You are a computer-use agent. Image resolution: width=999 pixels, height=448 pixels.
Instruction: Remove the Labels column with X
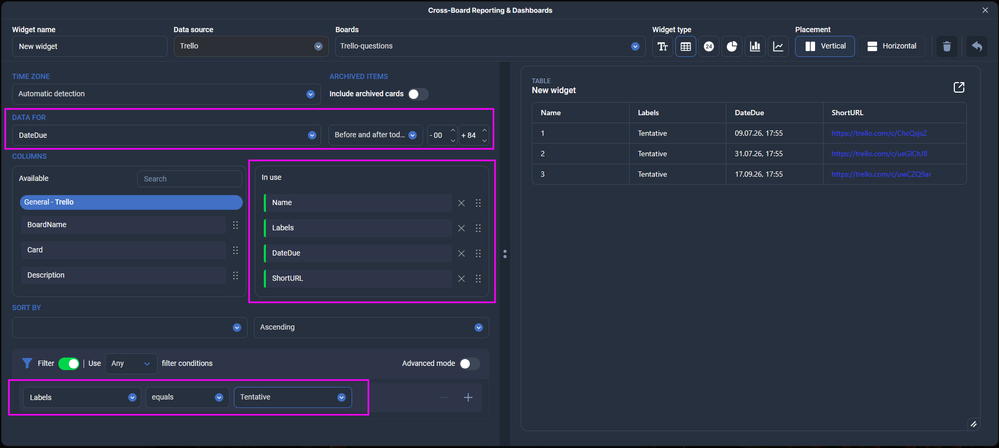(461, 228)
